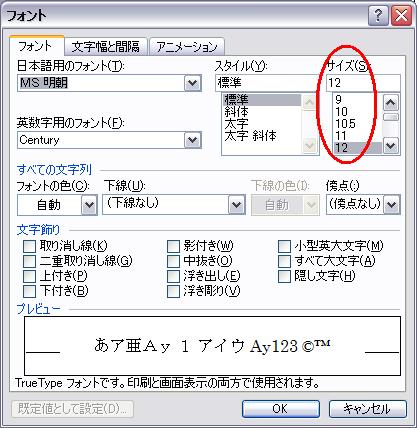The image size is (417, 428).
Task: Select size 10 in the list
Action: pos(357,111)
